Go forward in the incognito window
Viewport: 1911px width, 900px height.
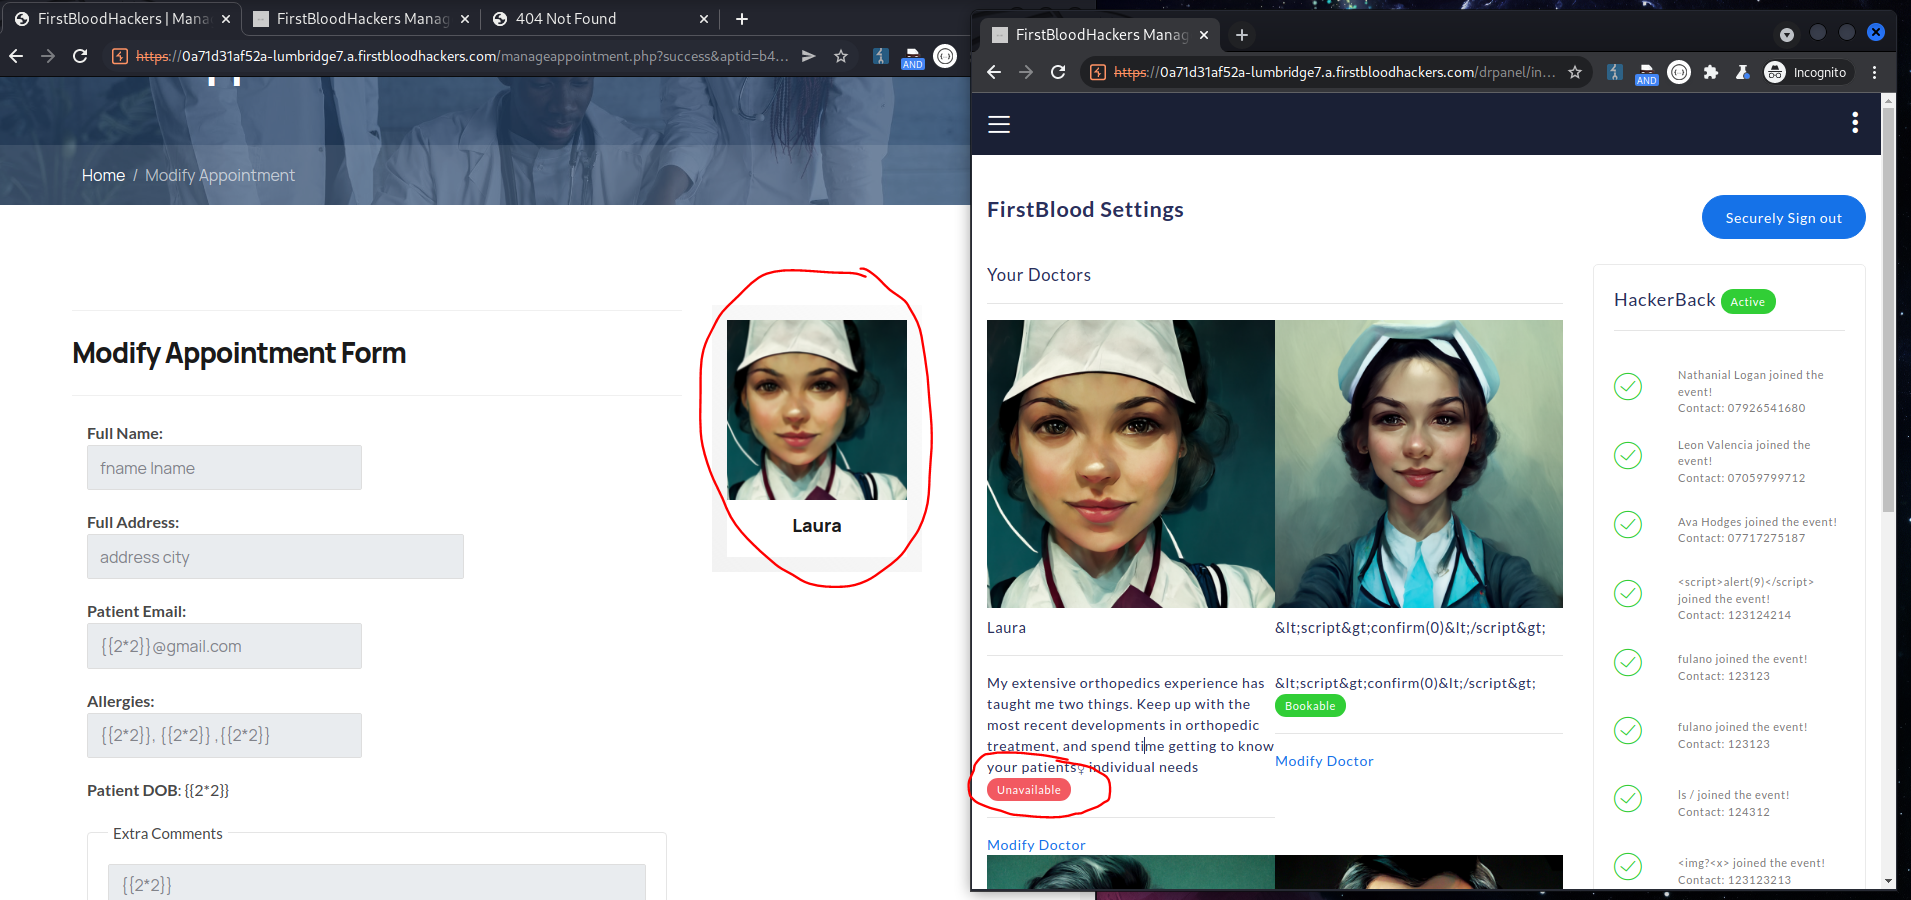[1026, 72]
